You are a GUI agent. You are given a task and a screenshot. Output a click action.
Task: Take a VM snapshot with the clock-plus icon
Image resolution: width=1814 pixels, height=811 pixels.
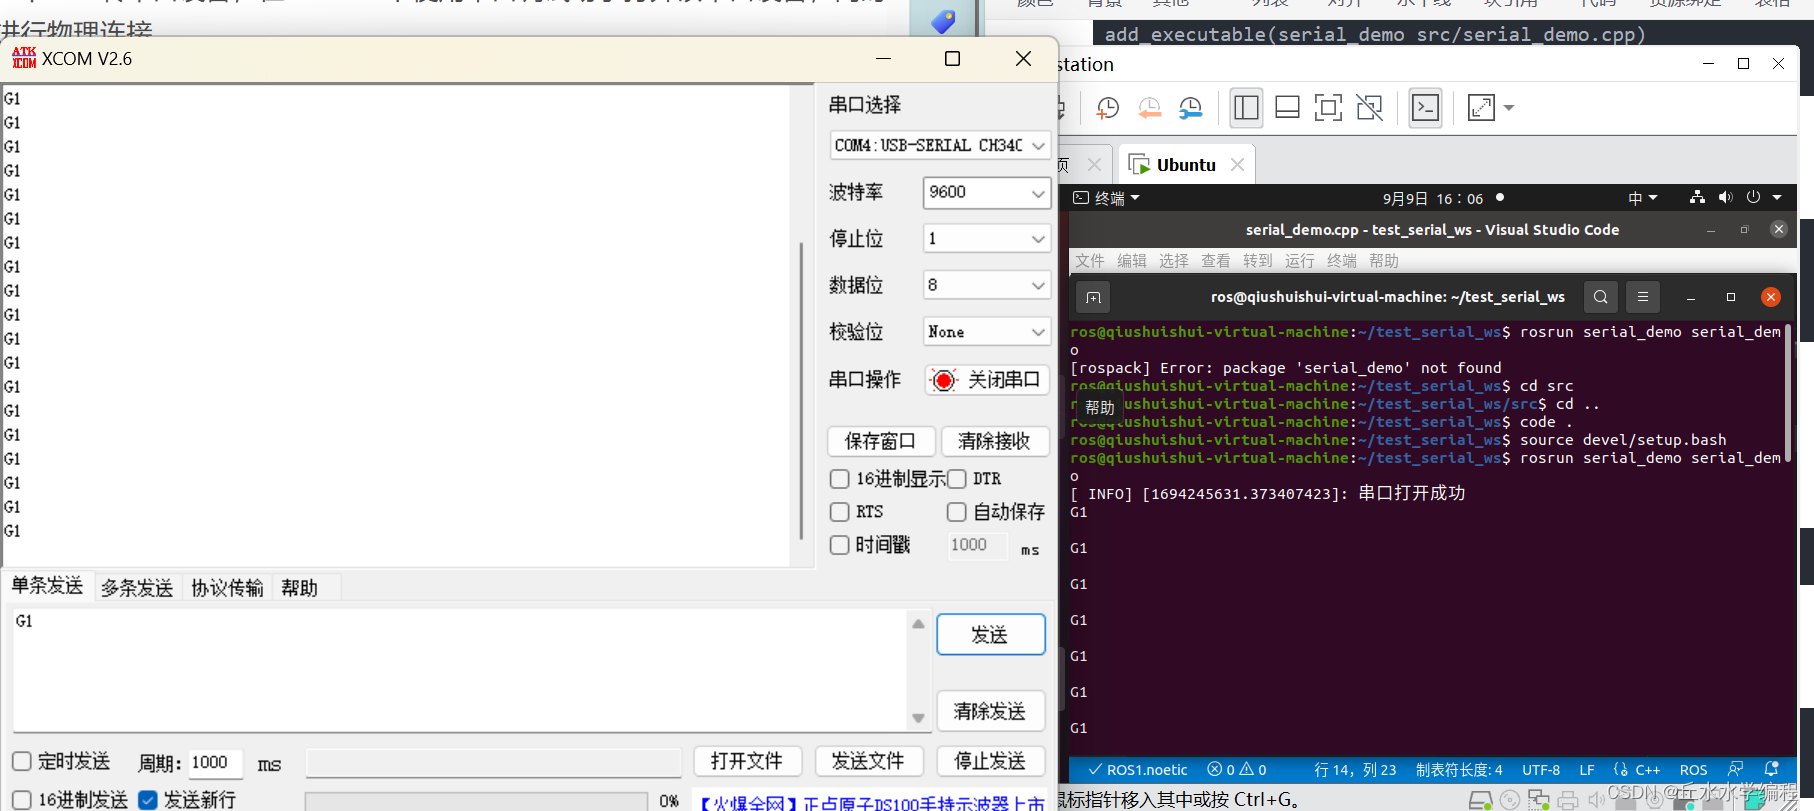[1107, 108]
